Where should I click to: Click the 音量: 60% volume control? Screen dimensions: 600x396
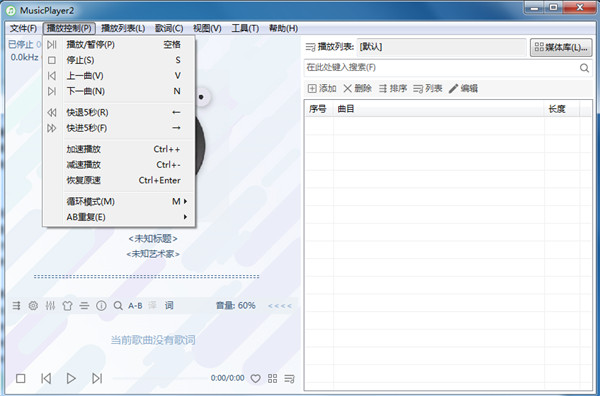(x=236, y=306)
